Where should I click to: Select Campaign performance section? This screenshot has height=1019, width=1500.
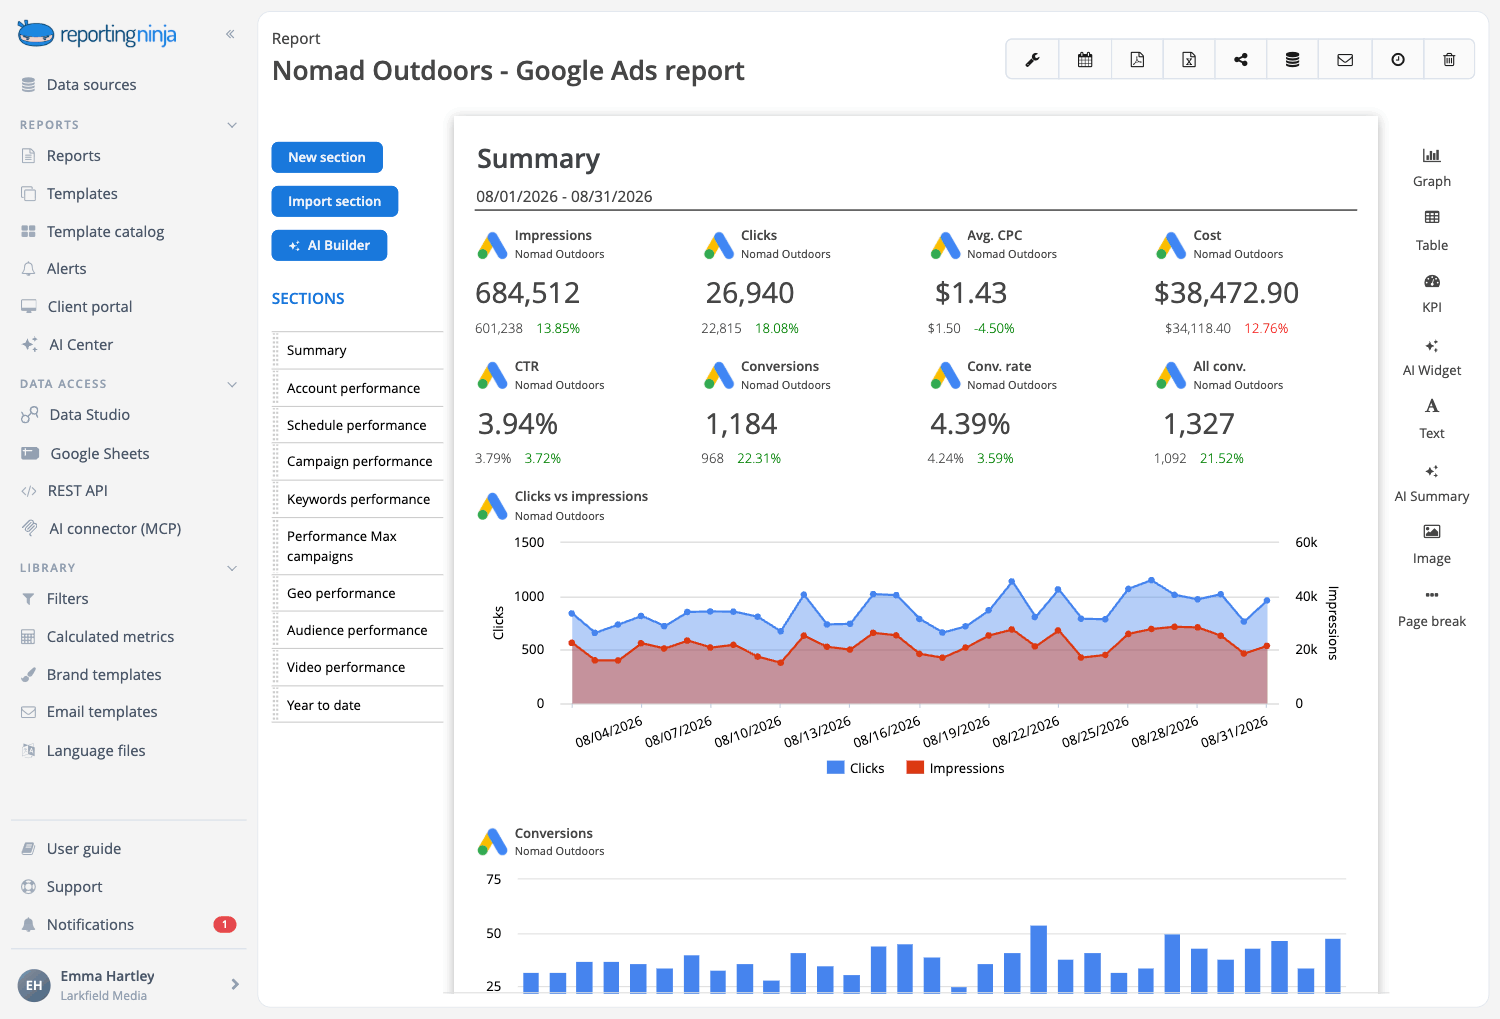[x=358, y=462]
